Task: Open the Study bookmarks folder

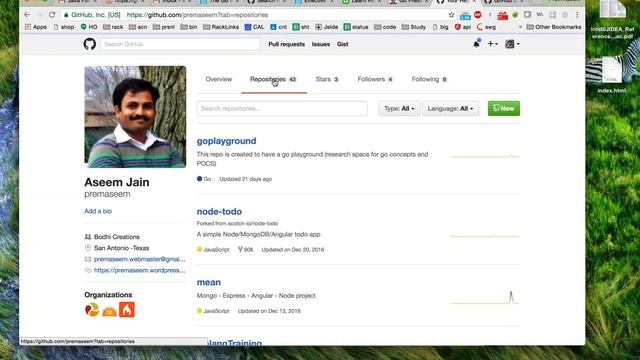Action: coord(413,27)
